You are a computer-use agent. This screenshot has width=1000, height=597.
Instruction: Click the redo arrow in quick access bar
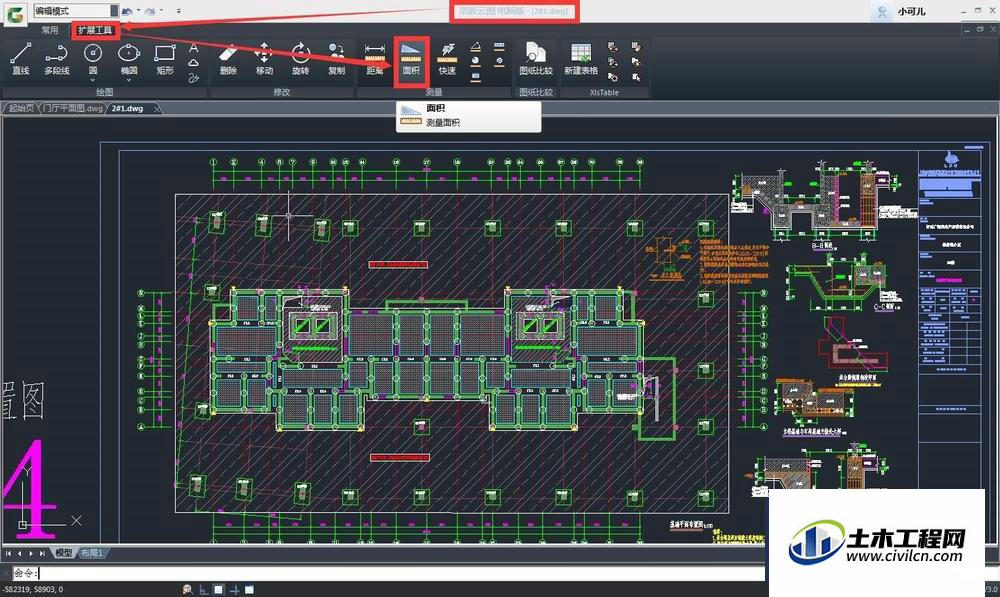tap(151, 11)
